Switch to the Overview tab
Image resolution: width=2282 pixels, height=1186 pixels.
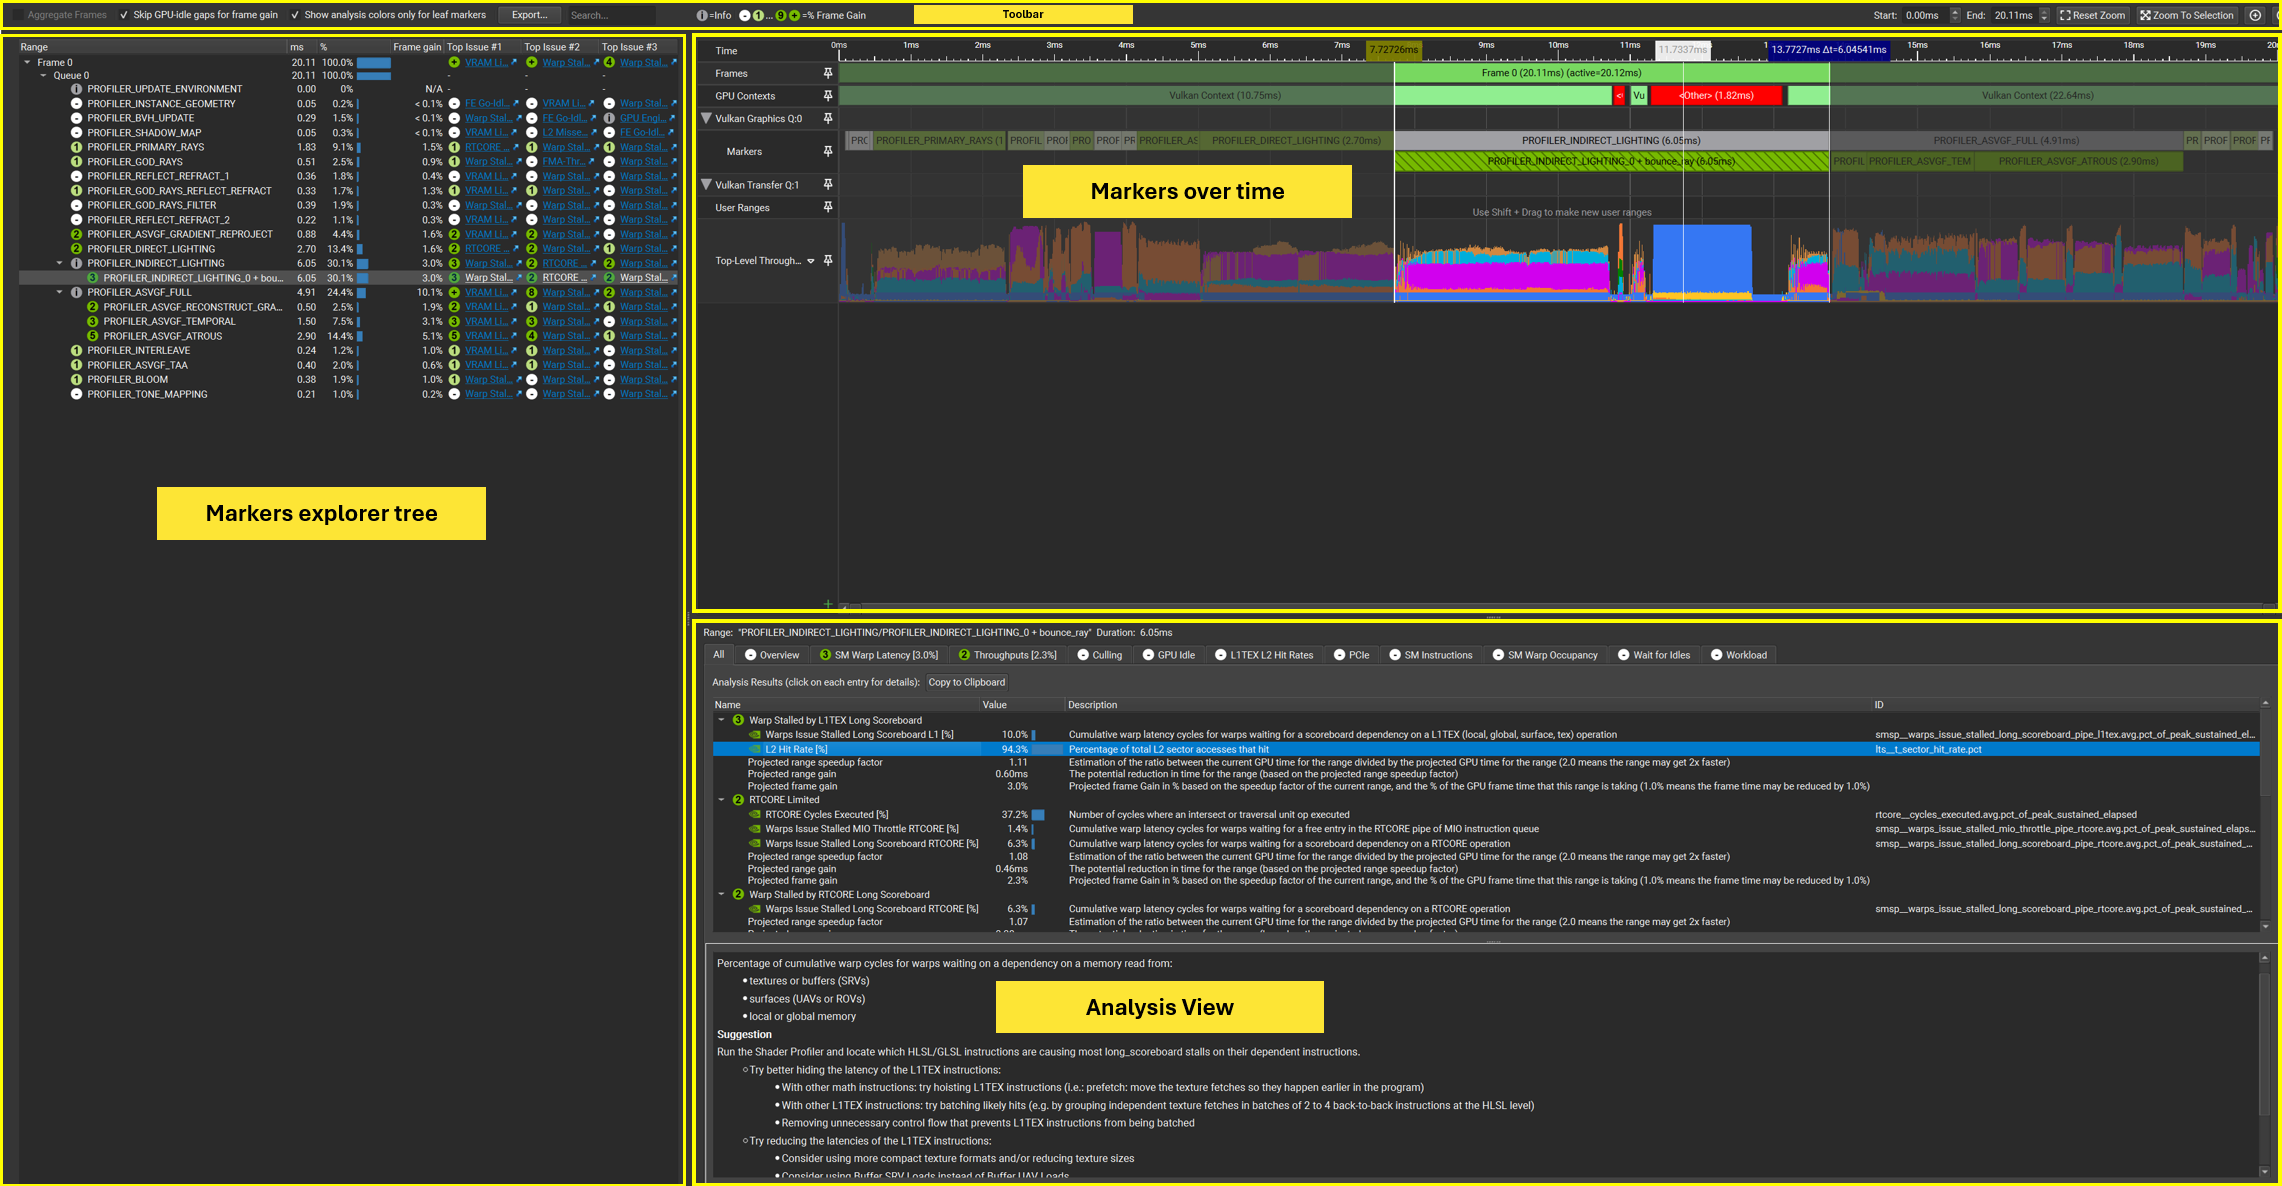(771, 654)
